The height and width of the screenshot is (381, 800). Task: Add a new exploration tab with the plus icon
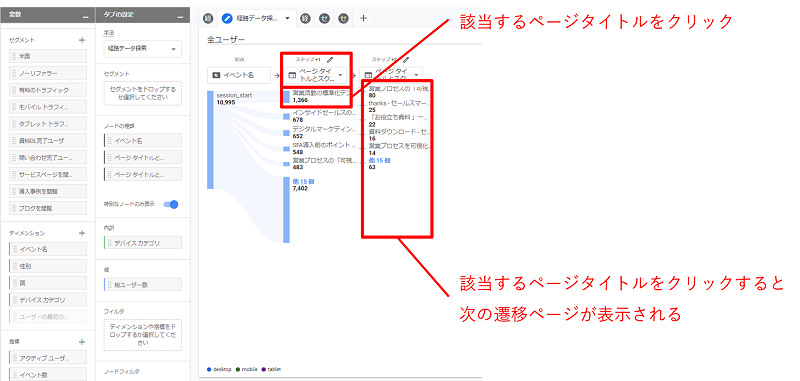click(x=363, y=18)
